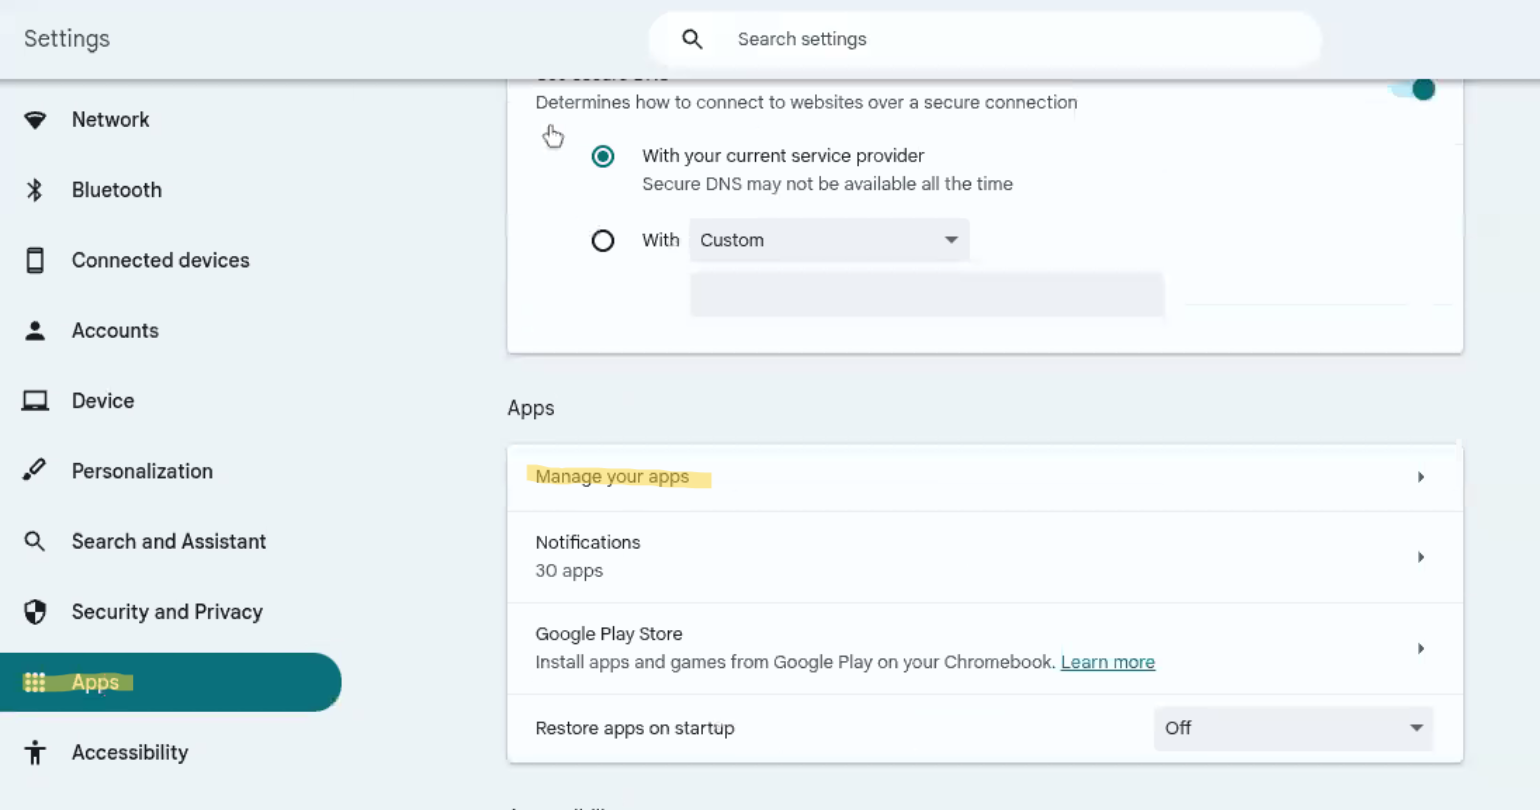Click the Security and Privacy shield icon
Screen dimensions: 1540x810
click(x=35, y=611)
